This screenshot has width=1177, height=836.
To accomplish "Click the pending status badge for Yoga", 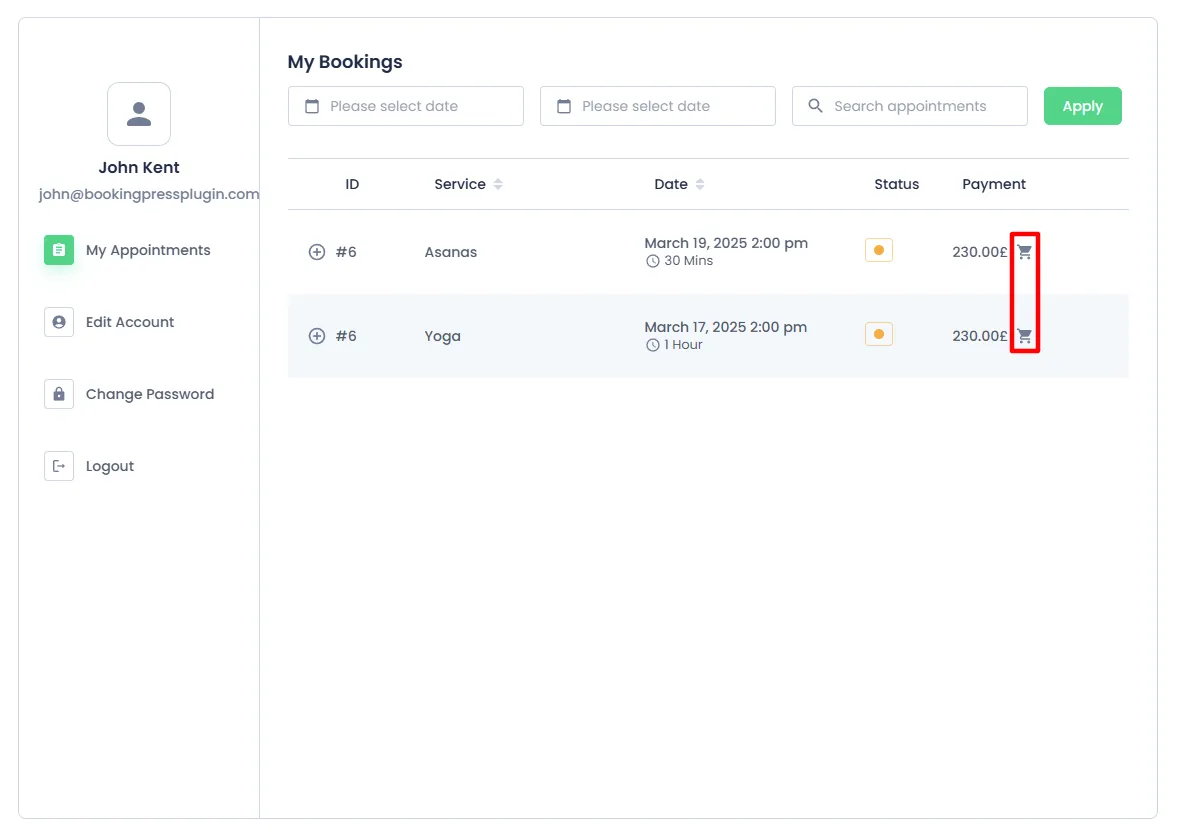I will pos(878,334).
